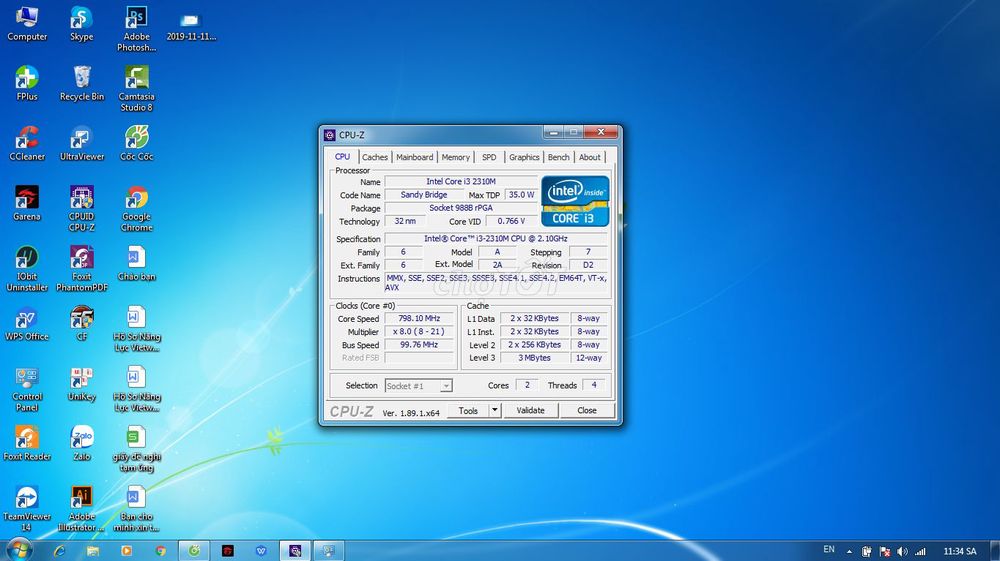1000x561 pixels.
Task: Click the Tools button
Action: [468, 410]
